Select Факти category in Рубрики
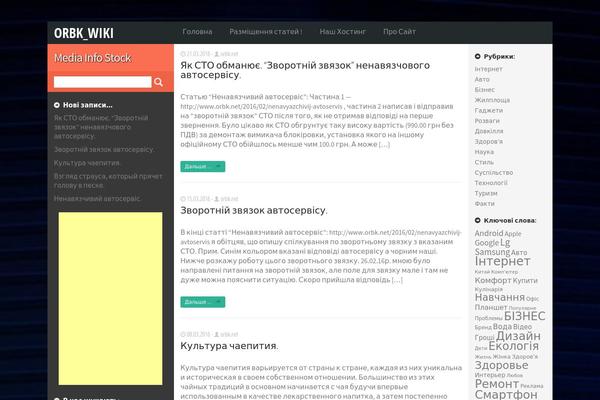Viewport: 600px width, 400px height. point(485,203)
